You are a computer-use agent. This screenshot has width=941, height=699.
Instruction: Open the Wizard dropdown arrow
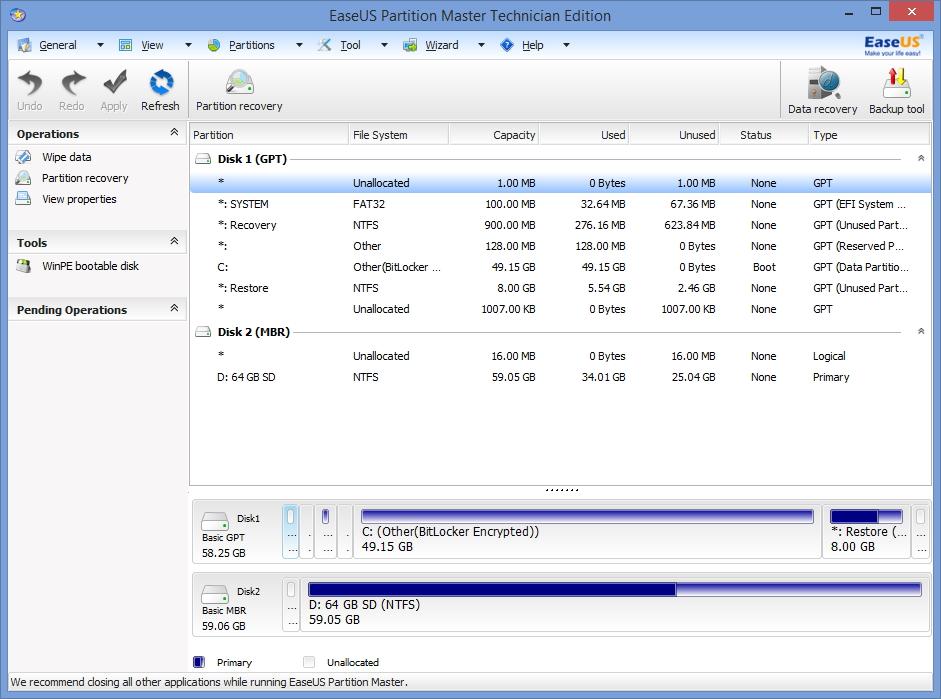[x=481, y=45]
